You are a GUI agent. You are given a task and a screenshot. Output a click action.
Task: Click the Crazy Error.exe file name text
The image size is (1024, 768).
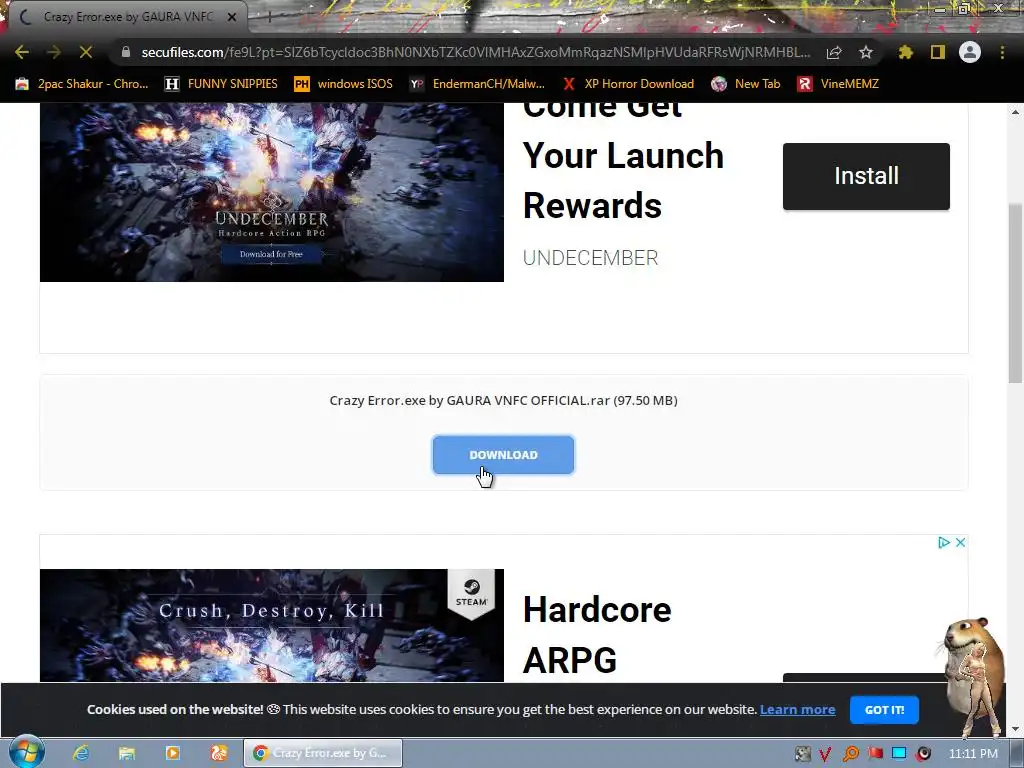point(503,400)
